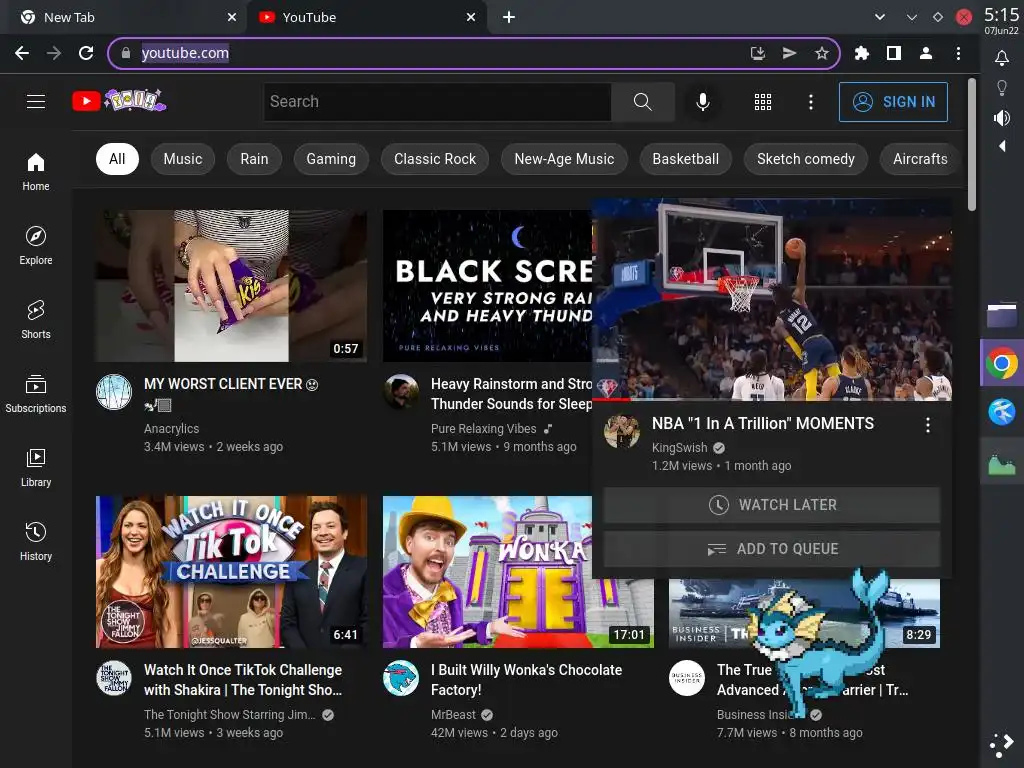The image size is (1024, 768).
Task: Close the YouTube tab
Action: 471,17
